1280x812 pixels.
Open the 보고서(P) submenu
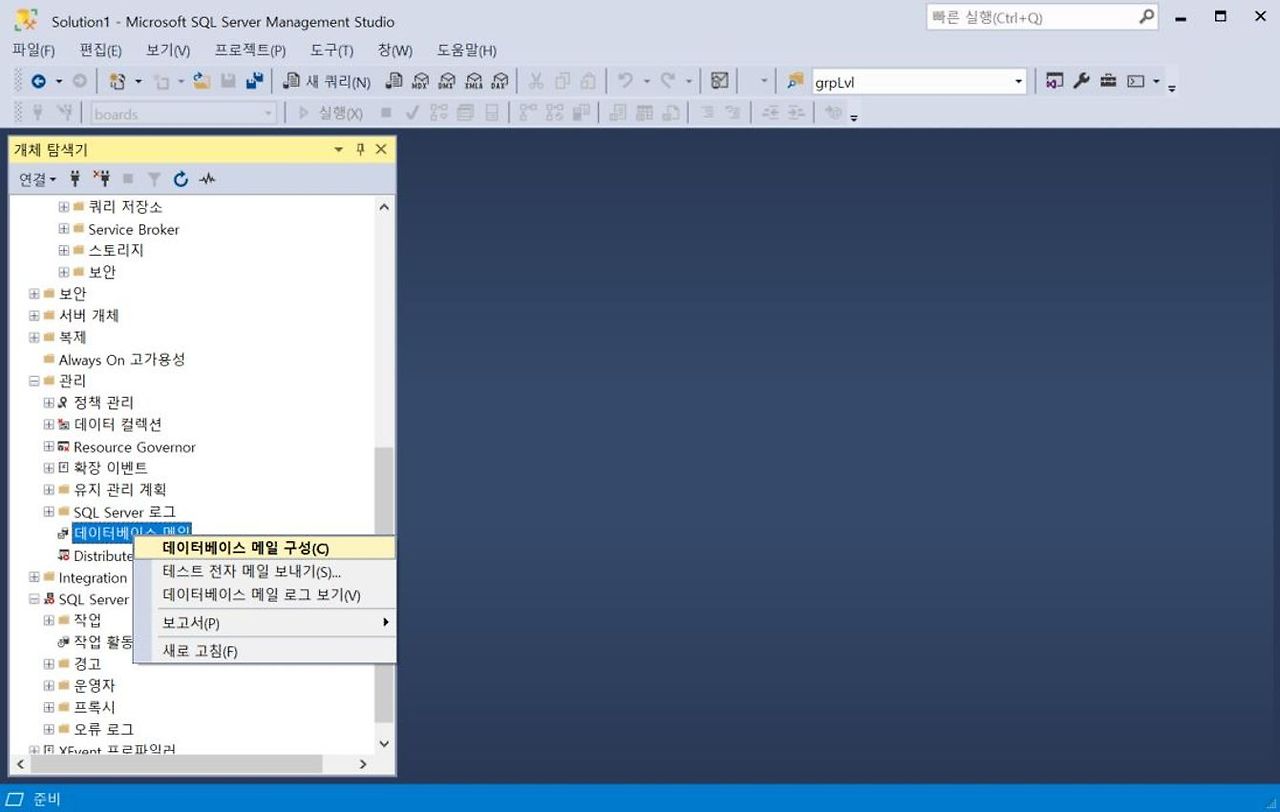click(x=265, y=623)
